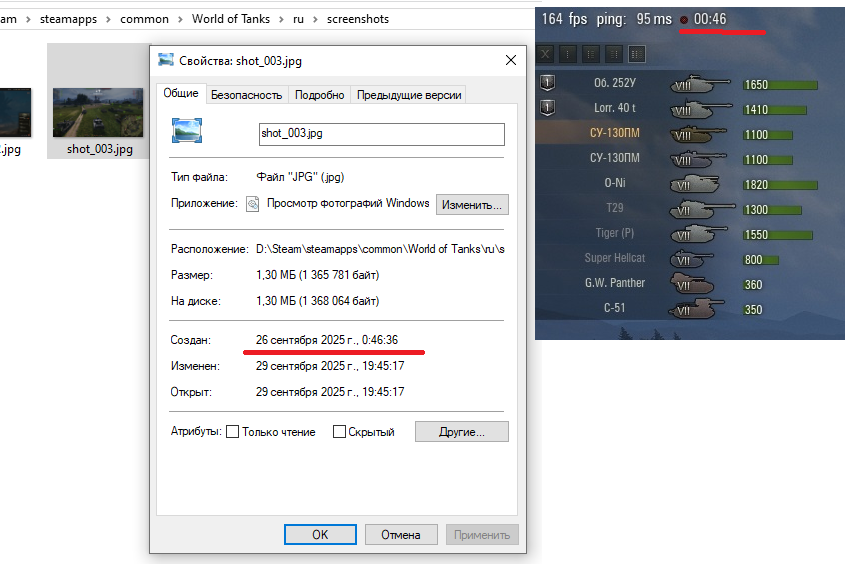Toggle the Только чтение checkbox
Screen dimensions: 845x564
click(x=232, y=431)
